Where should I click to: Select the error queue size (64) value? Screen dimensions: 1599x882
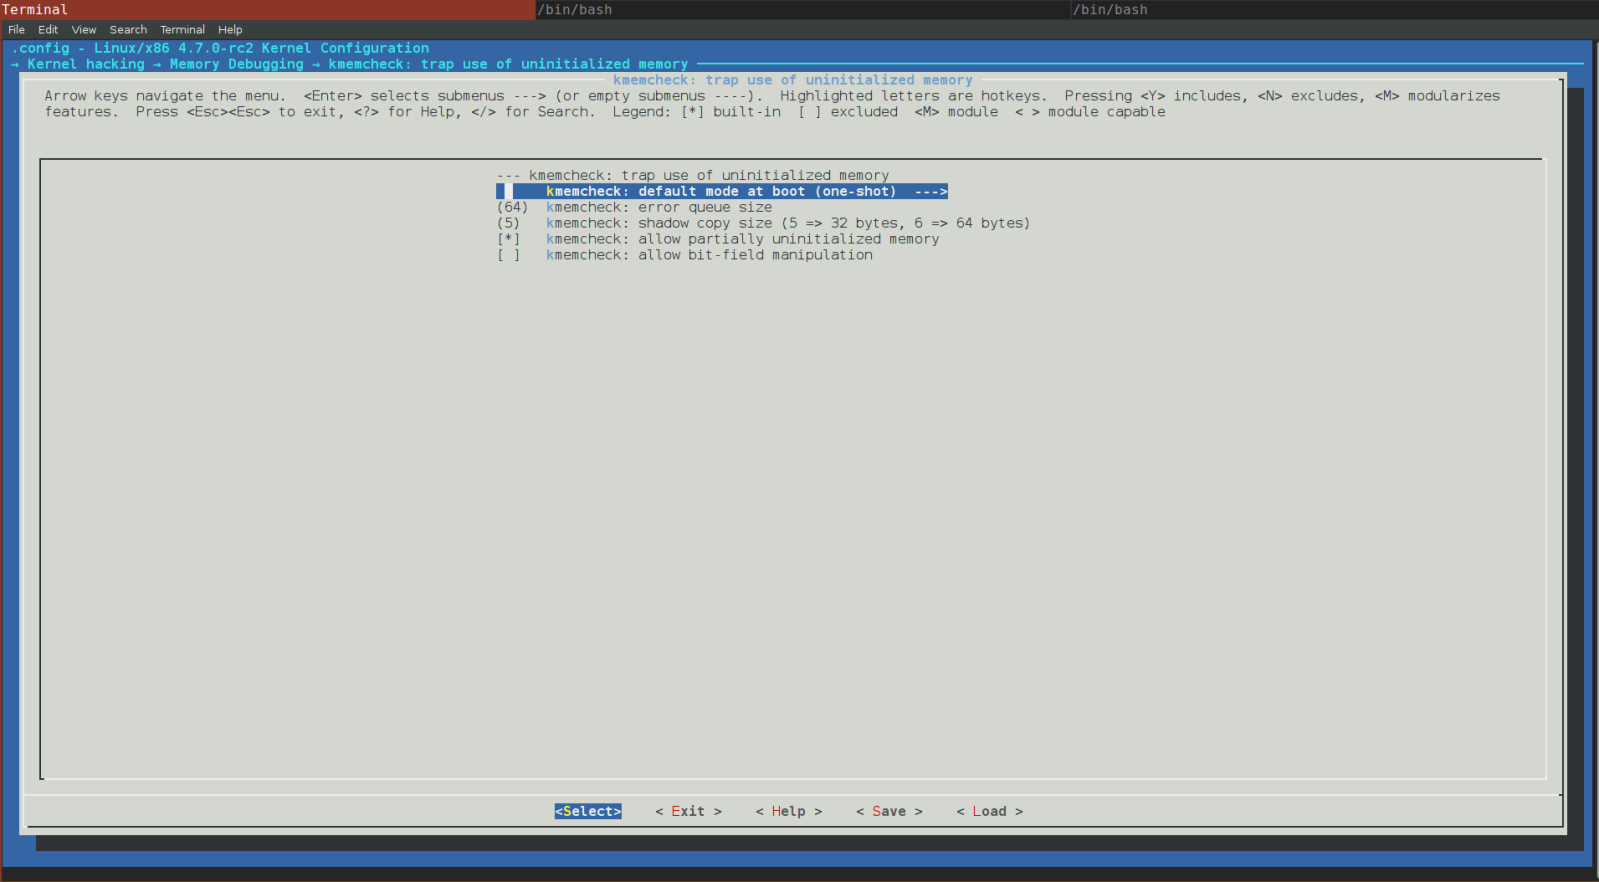(512, 208)
